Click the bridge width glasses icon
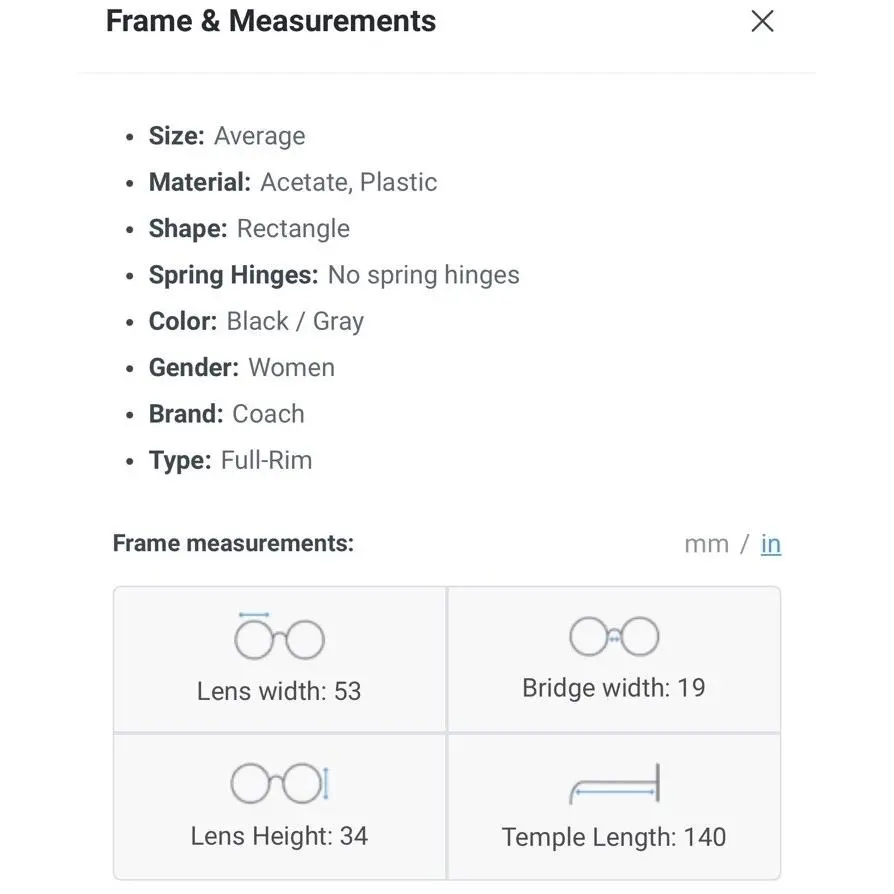This screenshot has height=894, width=894. pyautogui.click(x=615, y=636)
